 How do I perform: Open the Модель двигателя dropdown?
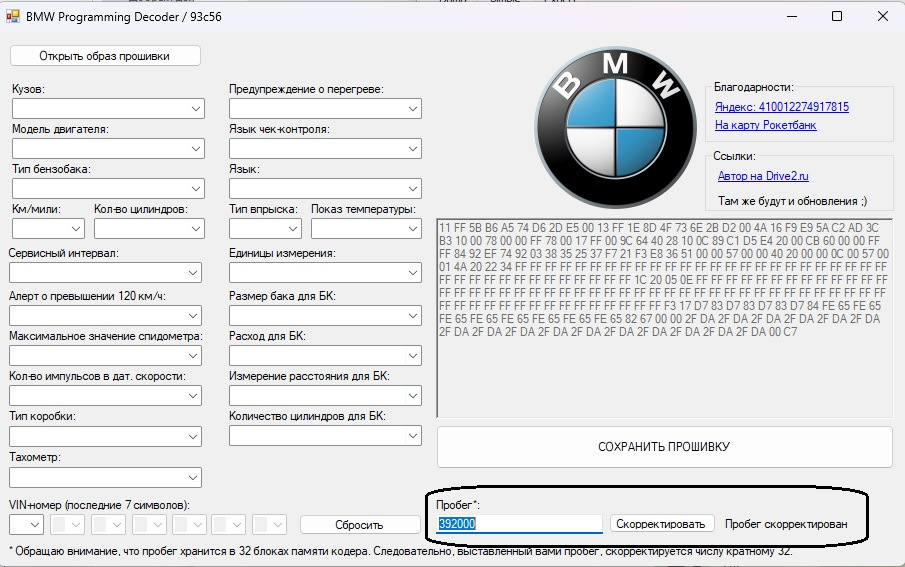pyautogui.click(x=108, y=148)
